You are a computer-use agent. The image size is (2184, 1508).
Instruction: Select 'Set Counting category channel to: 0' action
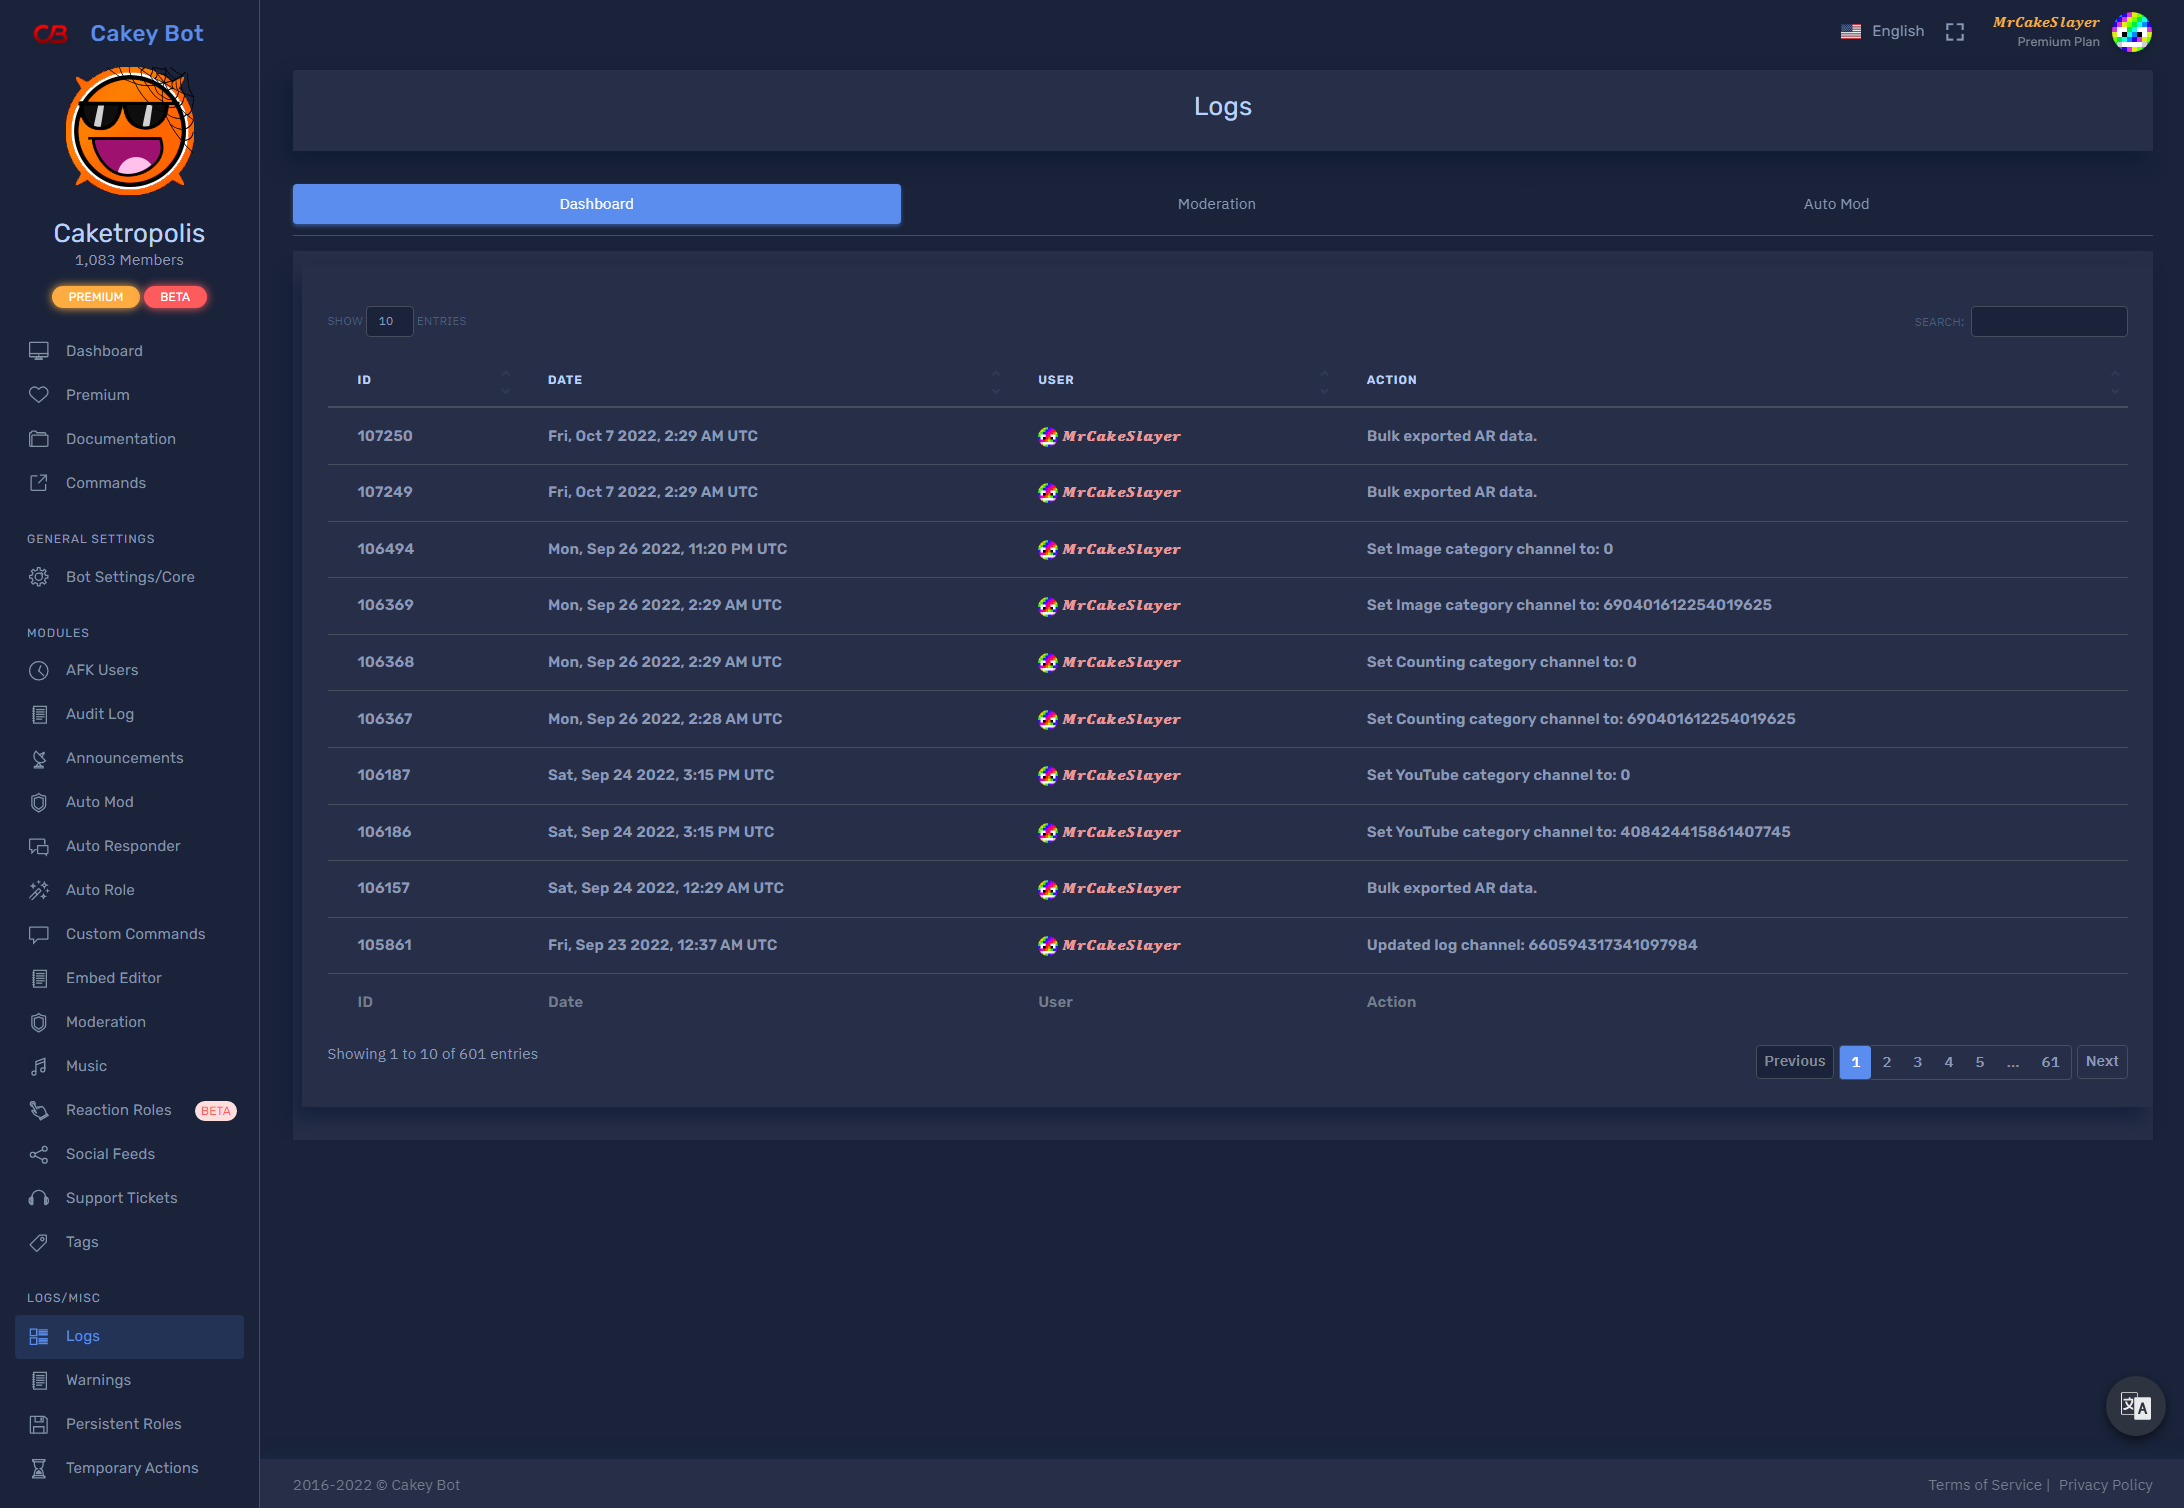click(1501, 662)
